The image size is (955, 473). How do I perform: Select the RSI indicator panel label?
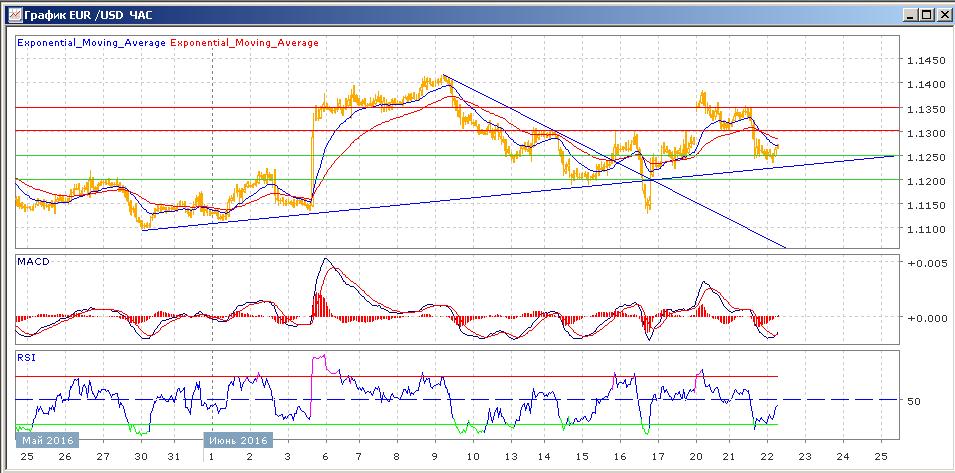click(x=26, y=355)
